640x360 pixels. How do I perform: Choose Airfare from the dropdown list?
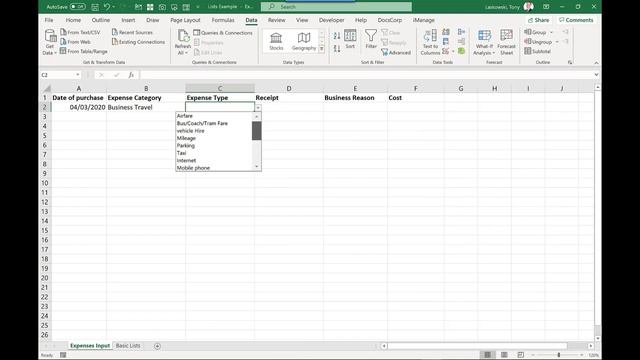click(x=214, y=116)
